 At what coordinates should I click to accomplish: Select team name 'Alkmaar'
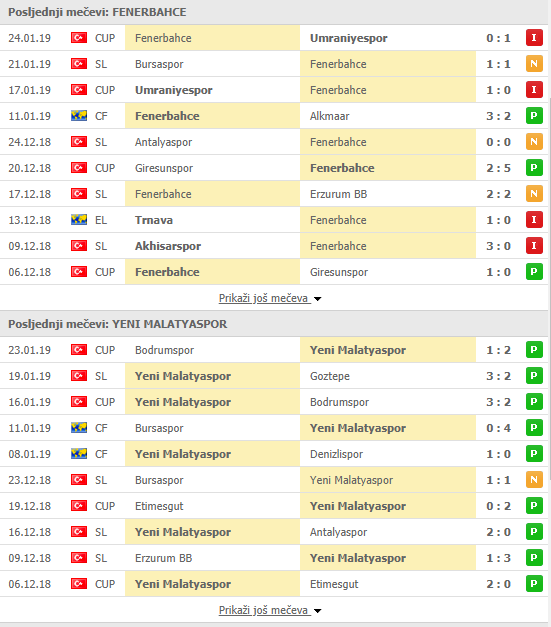[x=329, y=116]
